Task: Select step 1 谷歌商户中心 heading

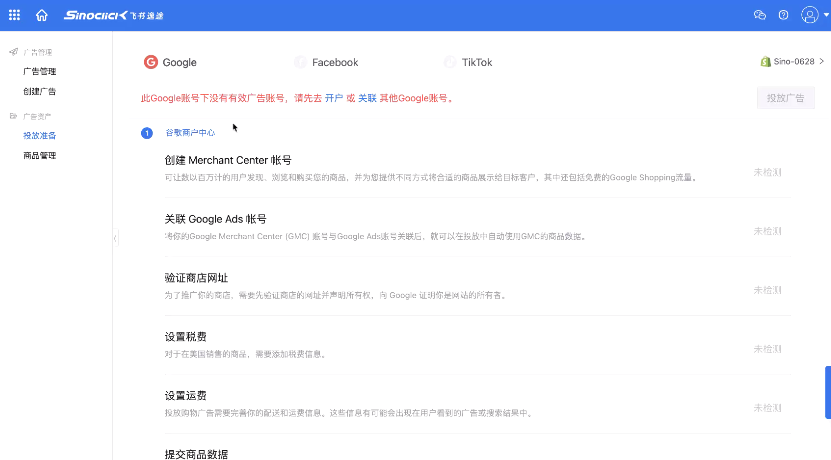Action: coord(190,132)
